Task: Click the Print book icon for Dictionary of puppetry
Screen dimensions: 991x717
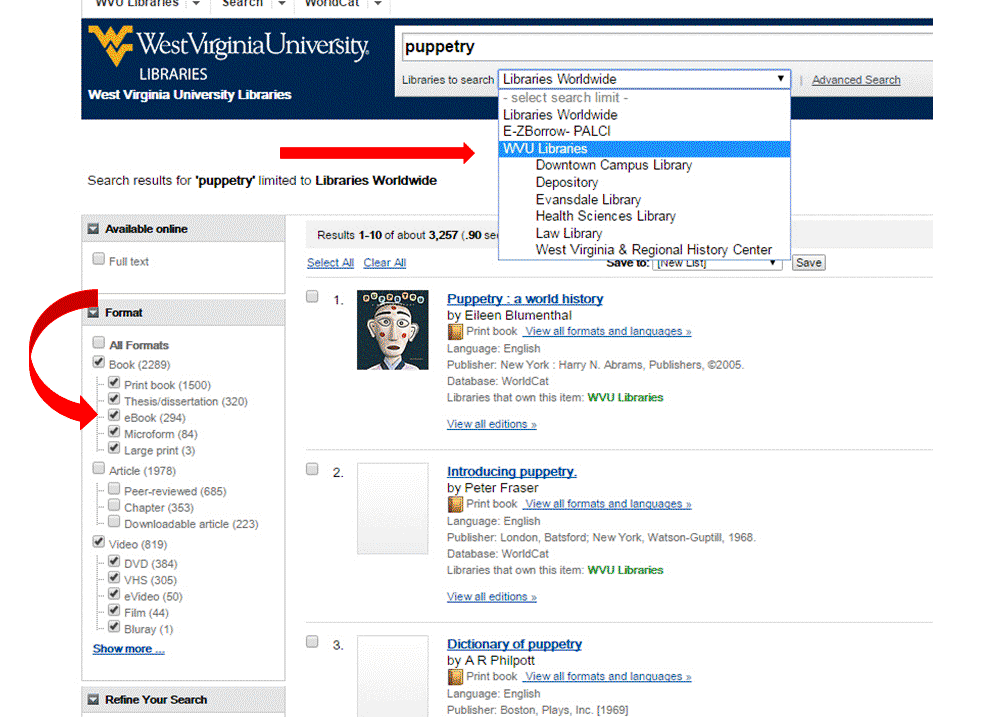Action: pos(454,677)
